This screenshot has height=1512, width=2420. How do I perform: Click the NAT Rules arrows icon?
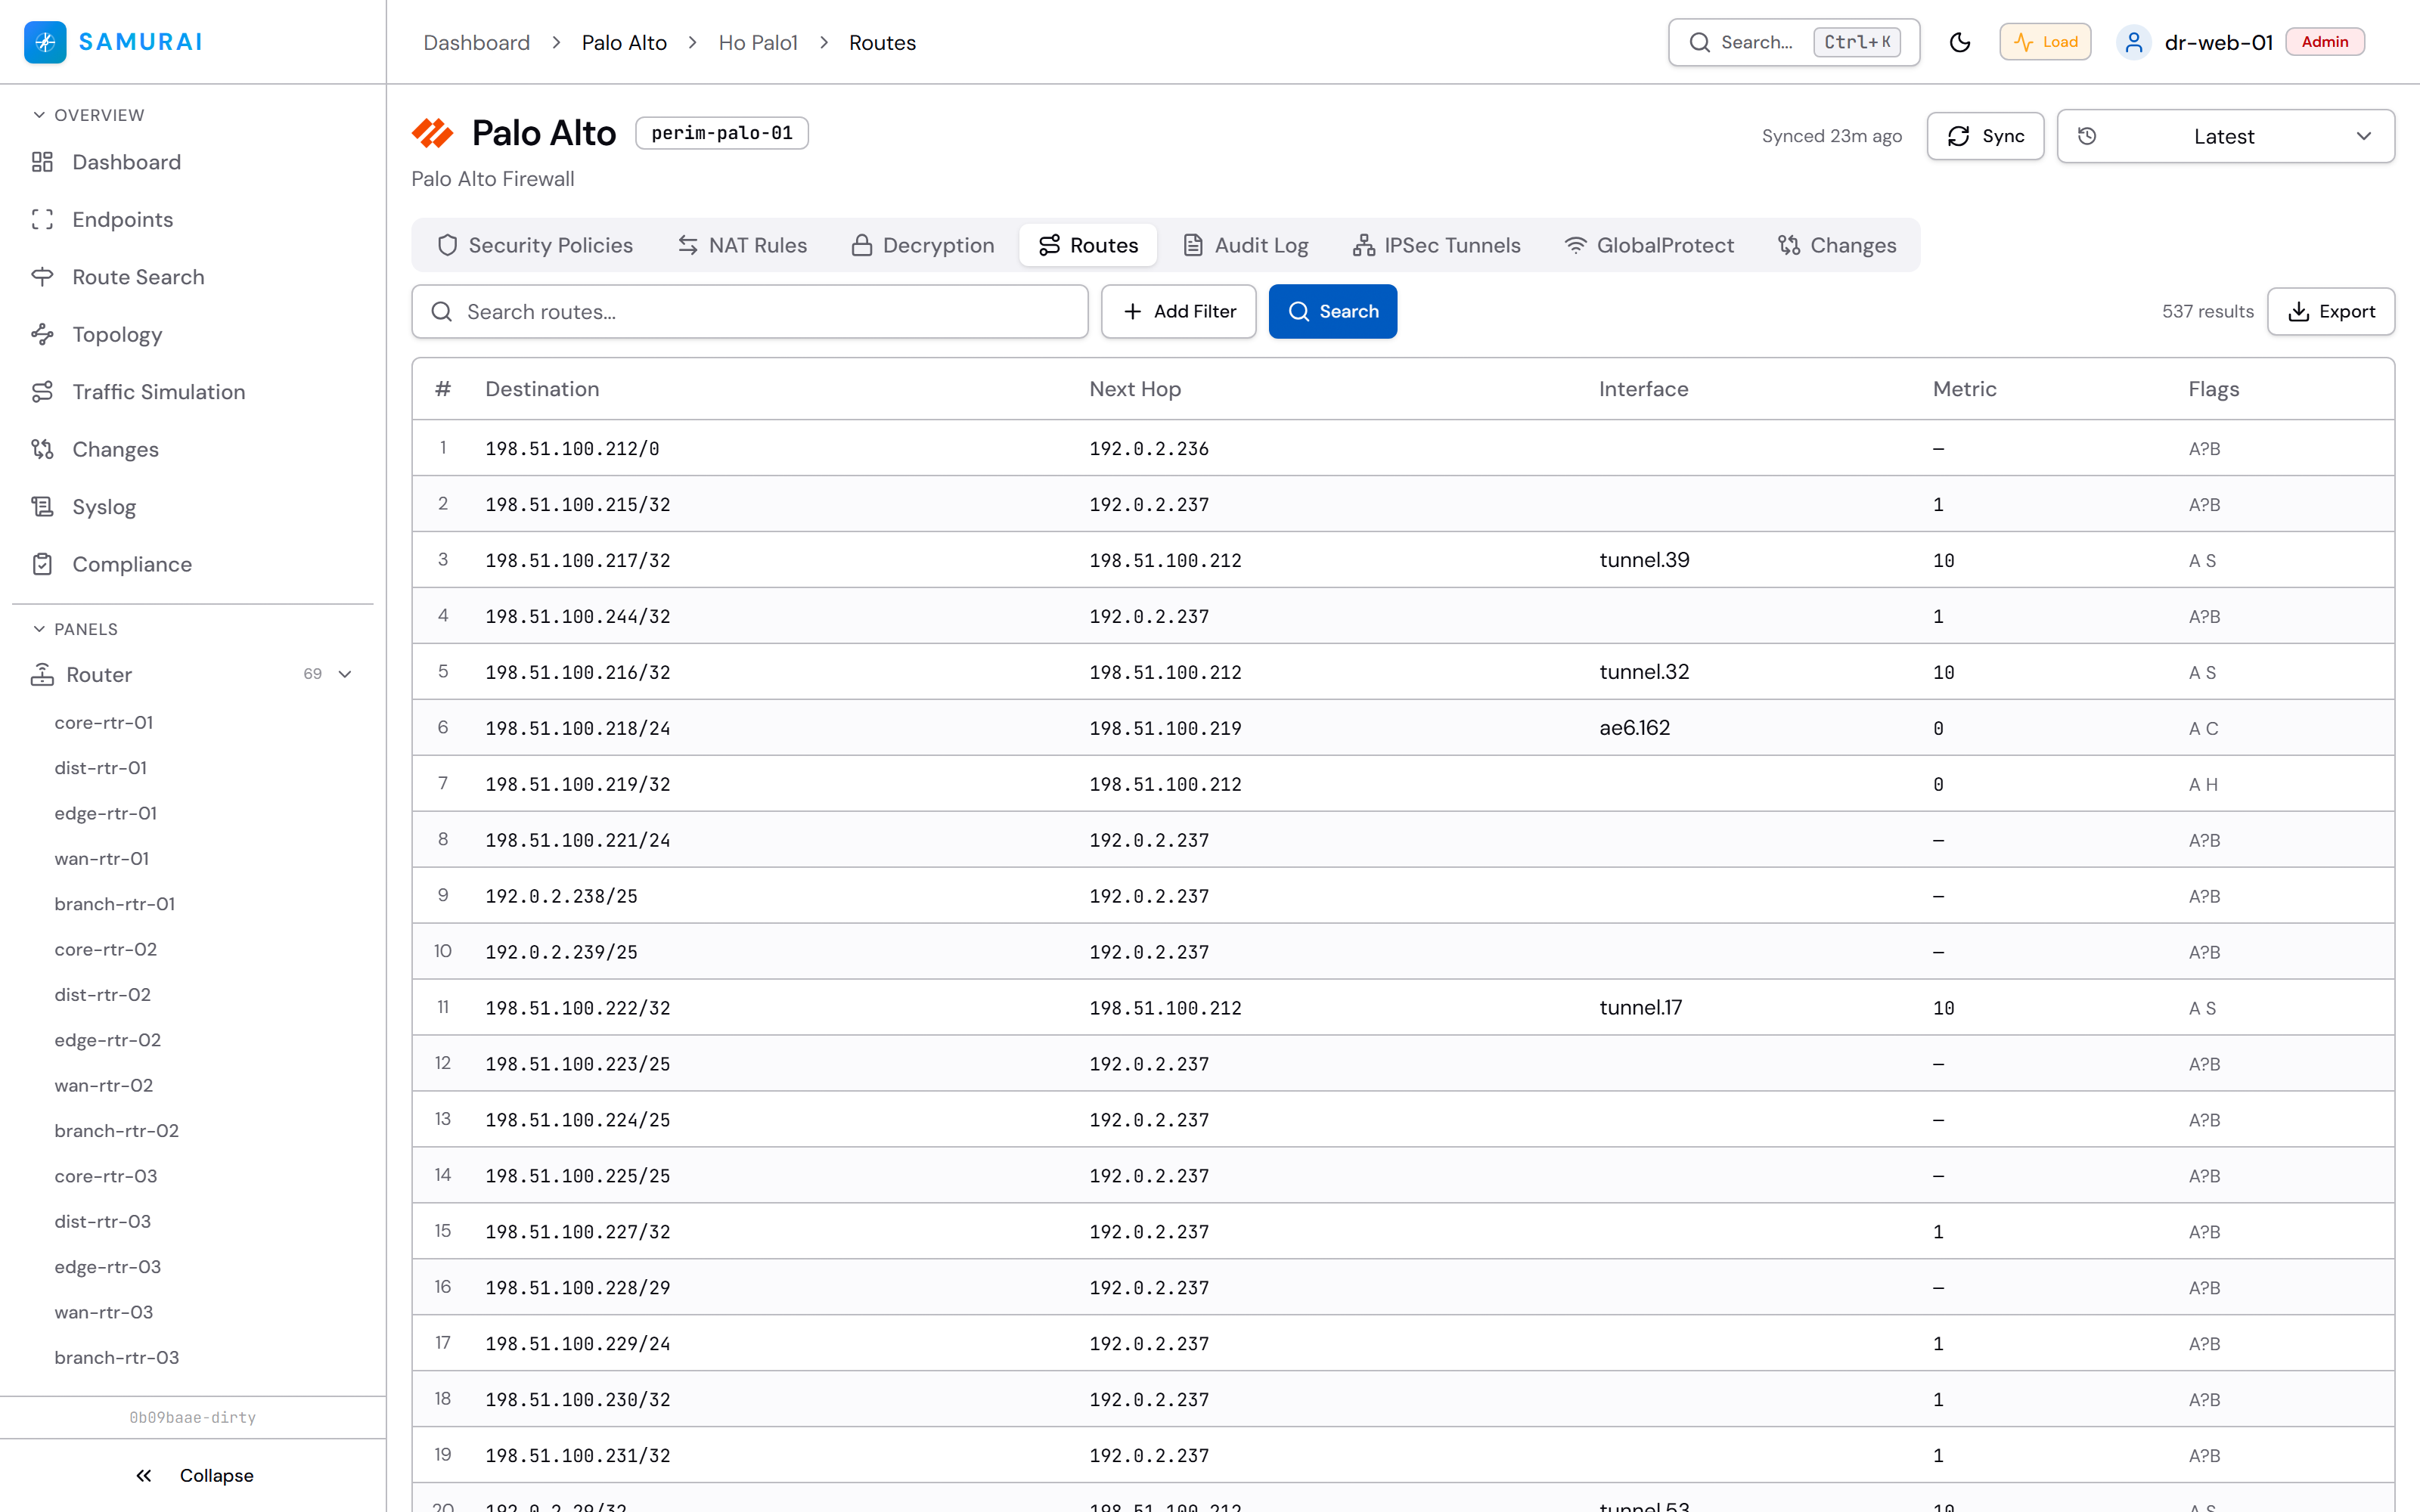pos(688,246)
